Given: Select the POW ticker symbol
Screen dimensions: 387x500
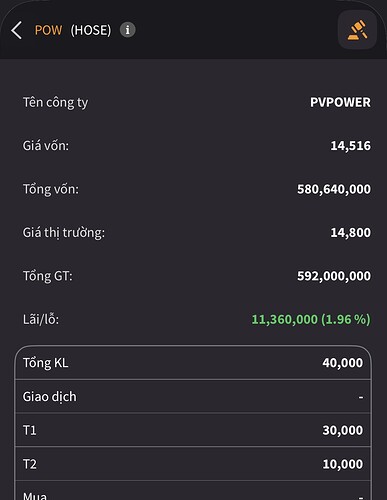Looking at the screenshot, I should (x=48, y=30).
